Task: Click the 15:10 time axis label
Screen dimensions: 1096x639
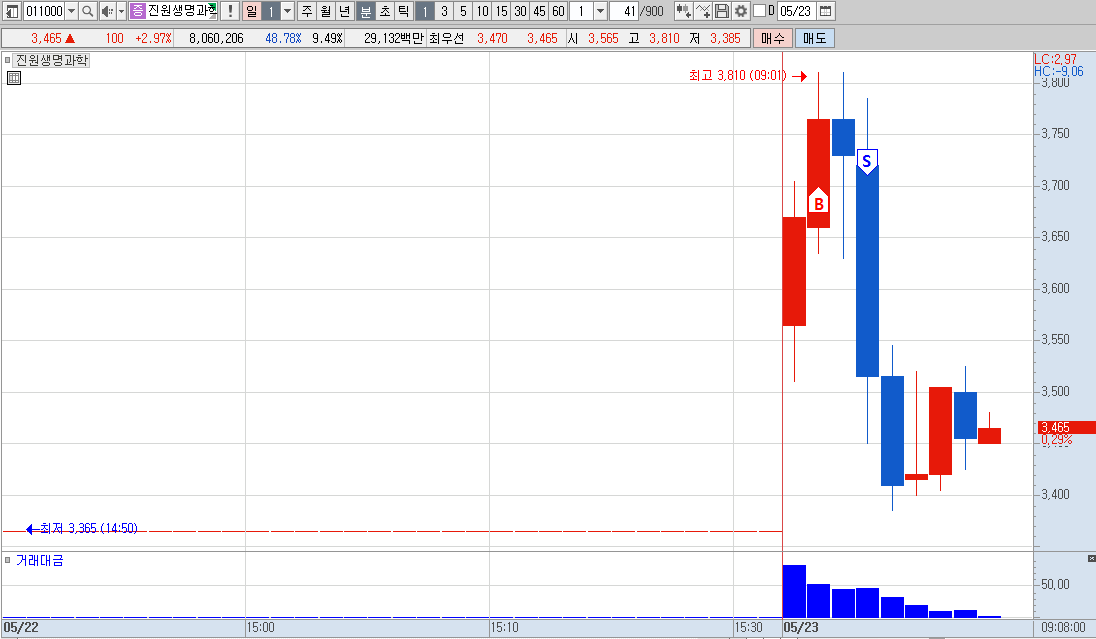Action: tap(505, 627)
